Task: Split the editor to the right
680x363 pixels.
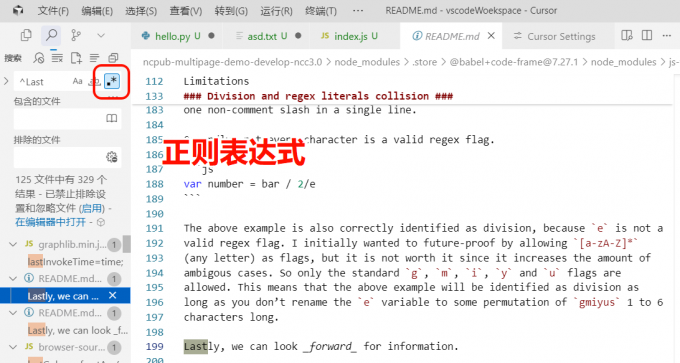Action: pyautogui.click(x=647, y=36)
